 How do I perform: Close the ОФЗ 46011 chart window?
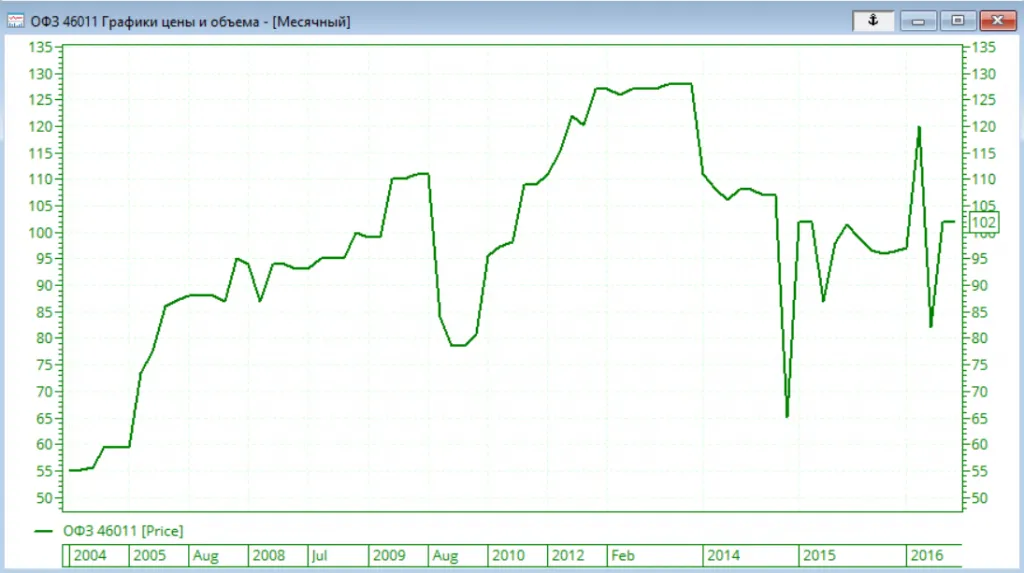click(998, 20)
